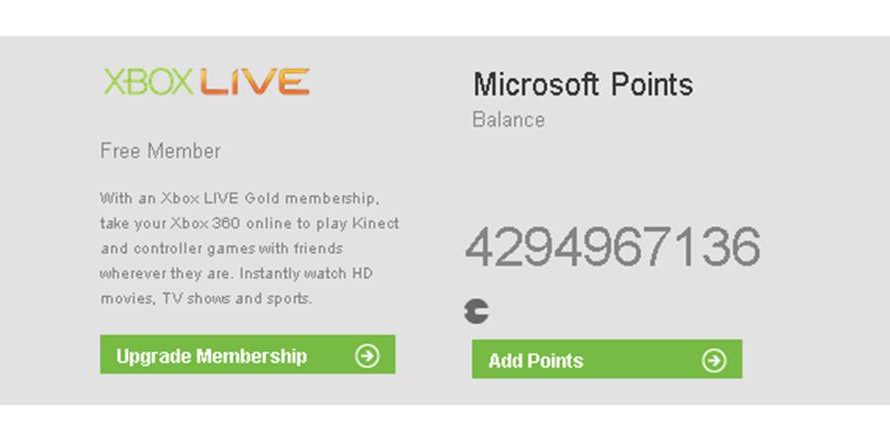Click the arrow icon on Upgrade Membership
The height and width of the screenshot is (438, 890).
[367, 356]
